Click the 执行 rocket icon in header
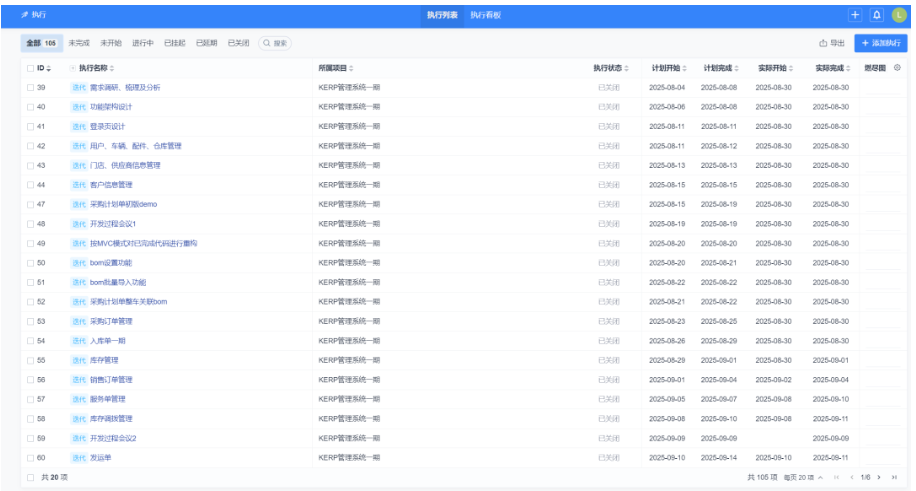This screenshot has width=916, height=491. (x=24, y=15)
